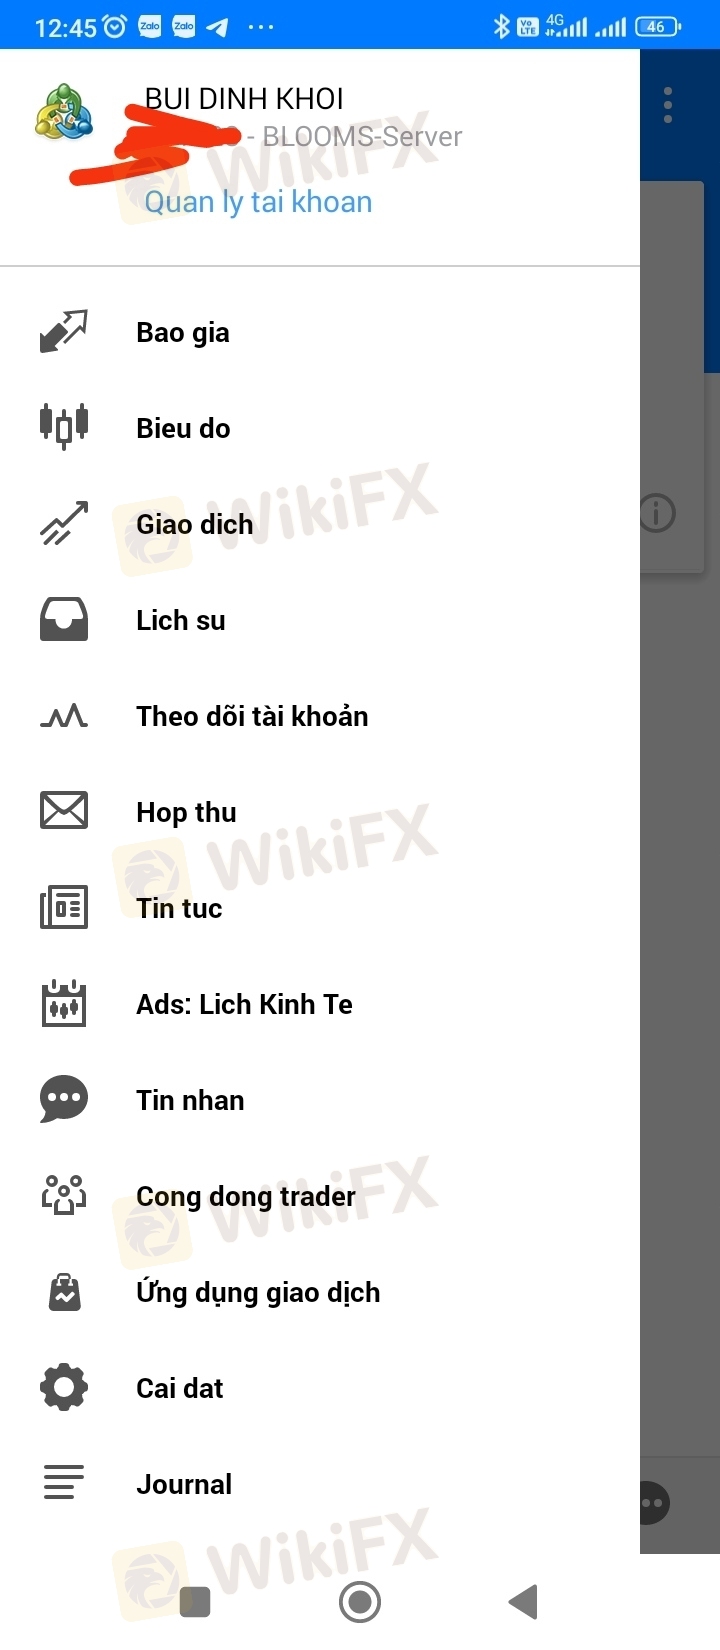The width and height of the screenshot is (720, 1650).
Task: Open the Cai dat gear icon
Action: (x=64, y=1387)
